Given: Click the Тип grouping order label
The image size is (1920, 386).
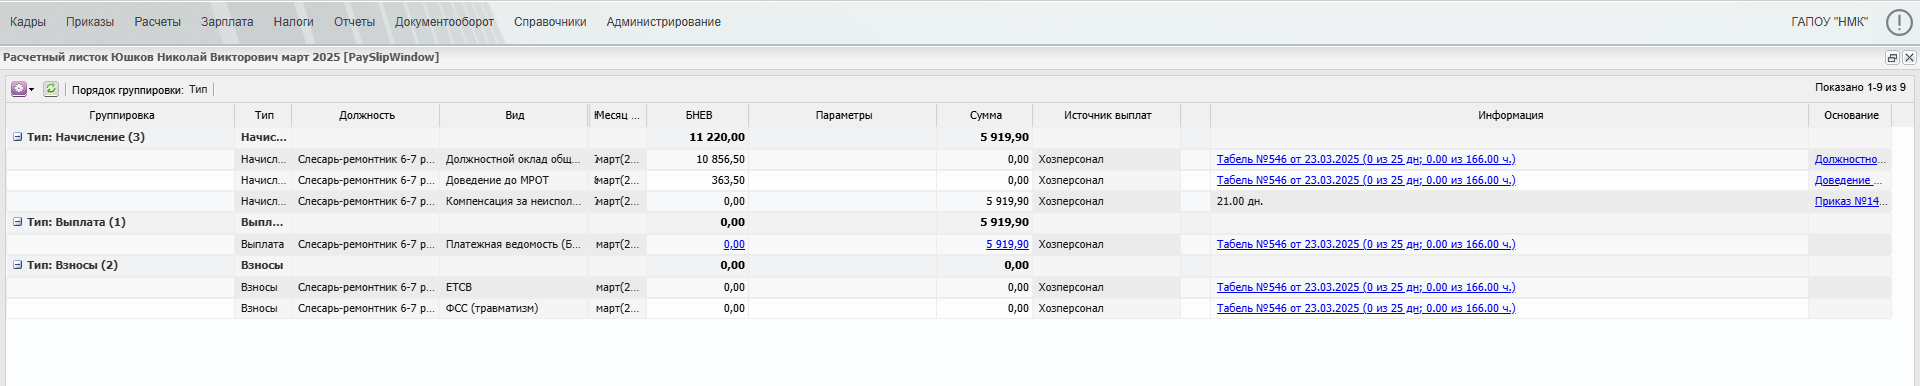Looking at the screenshot, I should point(198,89).
